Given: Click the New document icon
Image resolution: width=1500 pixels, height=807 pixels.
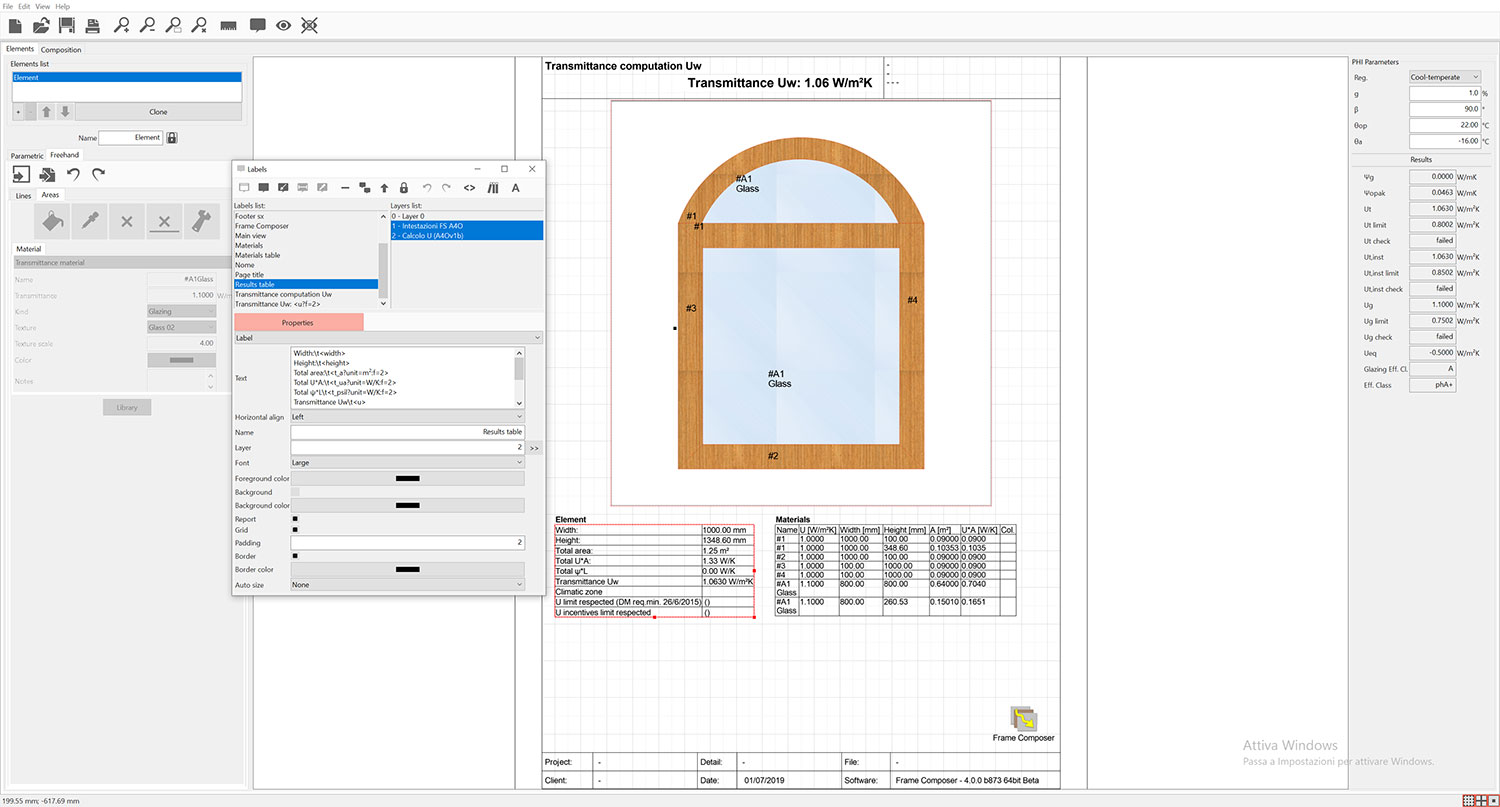Looking at the screenshot, I should (x=16, y=25).
